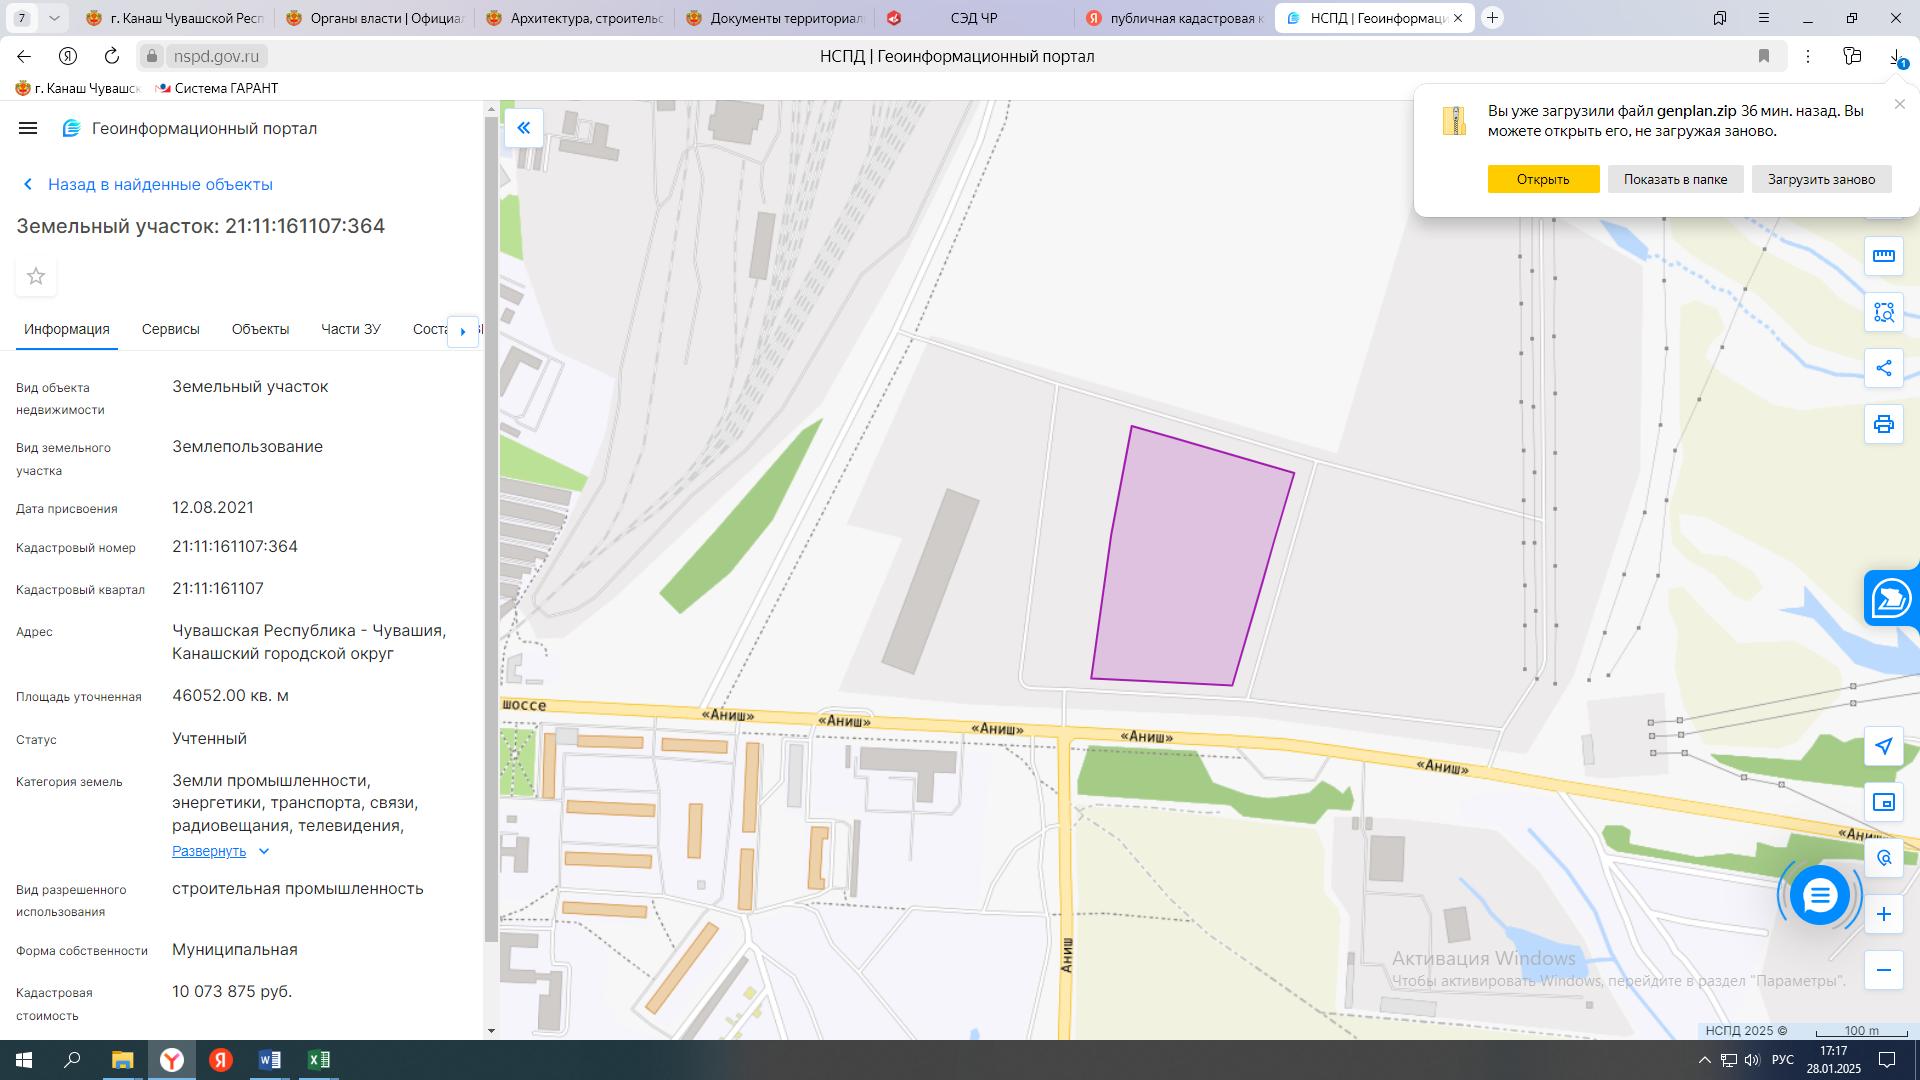1920x1080 pixels.
Task: Open Excel from the Windows taskbar
Action: point(318,1060)
